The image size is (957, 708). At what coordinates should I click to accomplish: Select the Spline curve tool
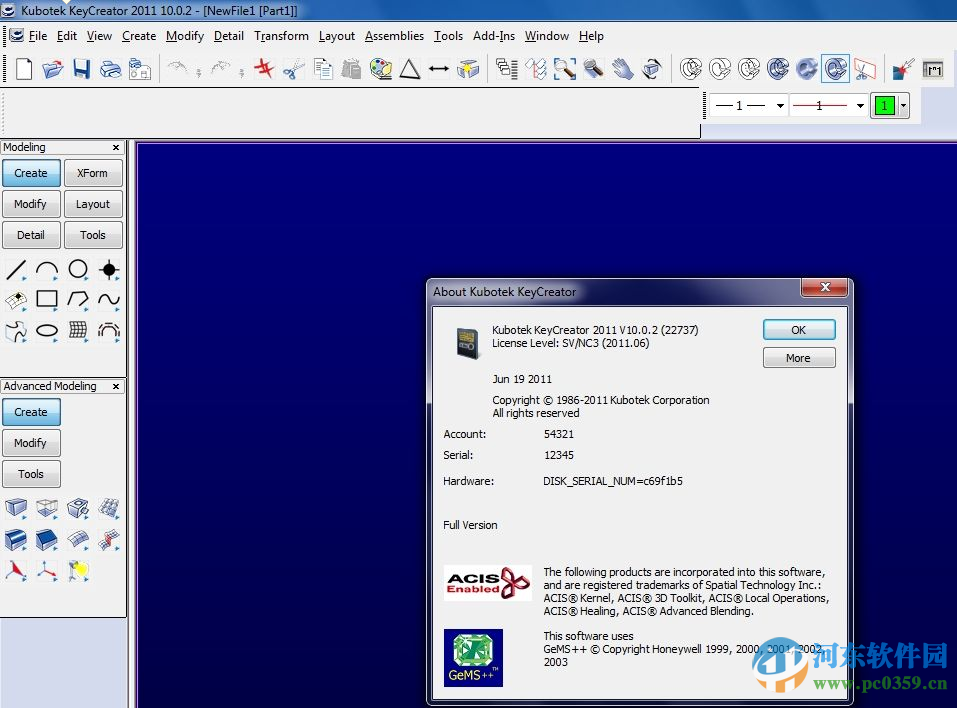click(x=109, y=299)
